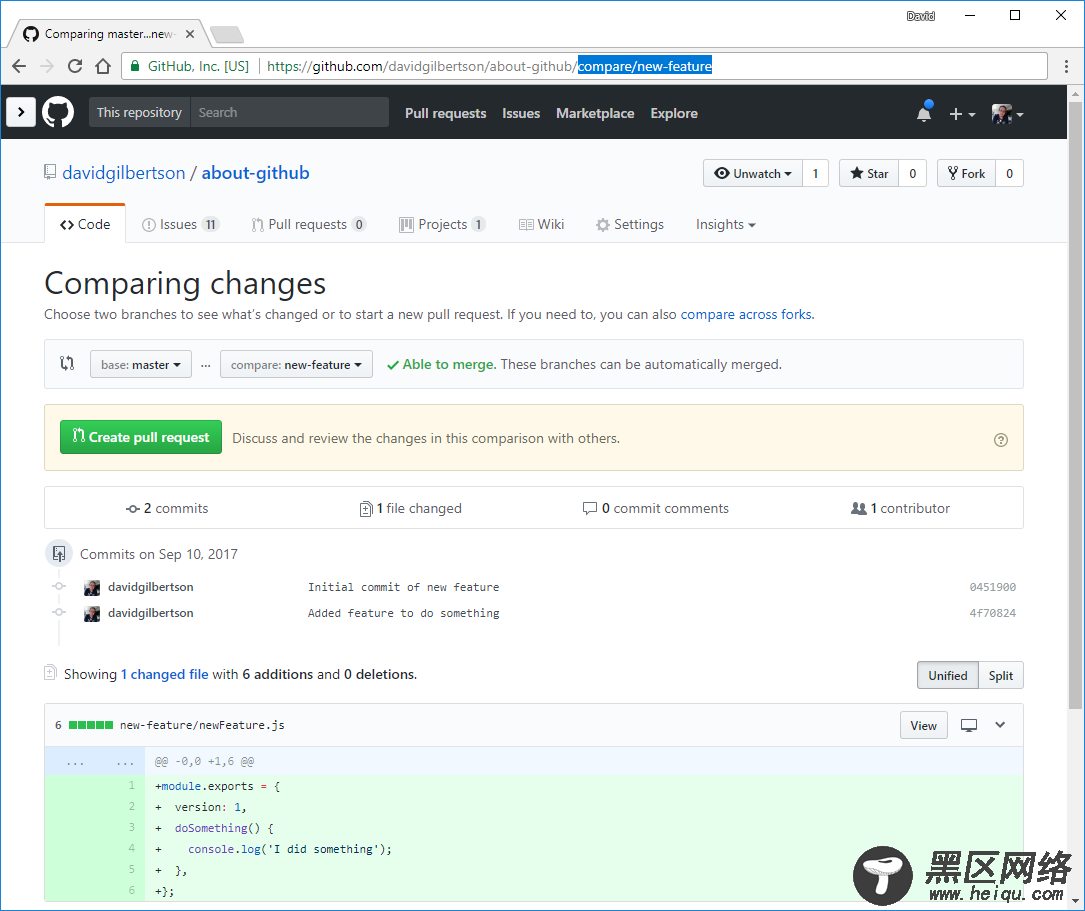
Task: Open about-github repository link
Action: coord(255,173)
